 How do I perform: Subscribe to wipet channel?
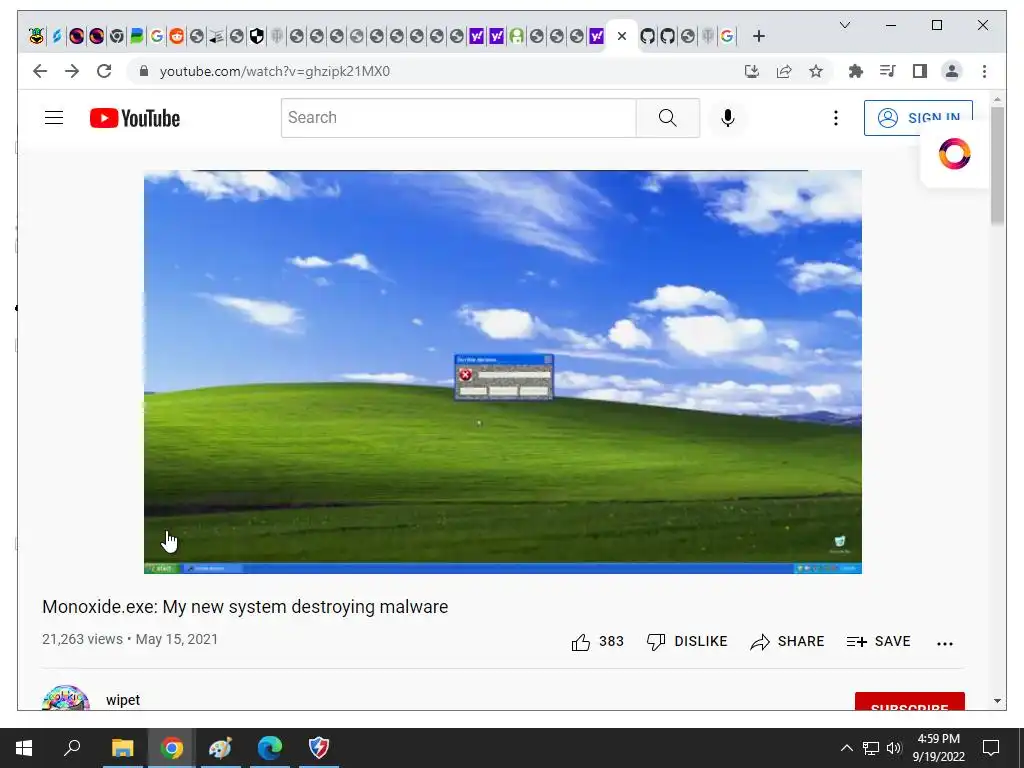(909, 701)
